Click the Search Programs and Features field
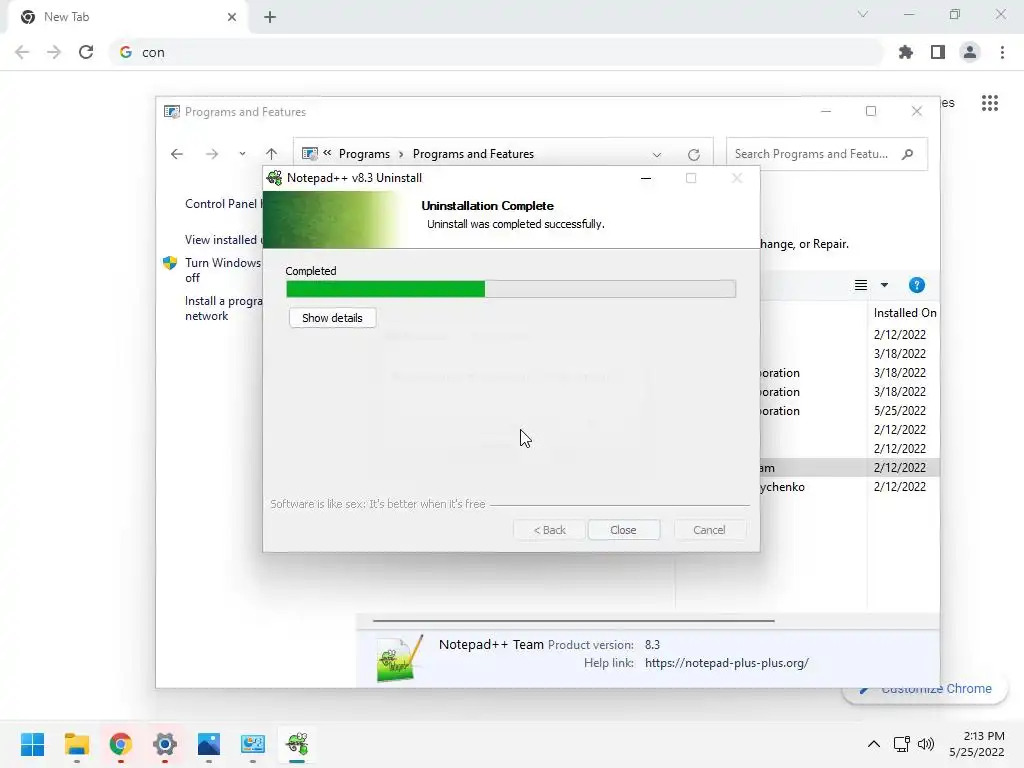The height and width of the screenshot is (768, 1024). 826,154
